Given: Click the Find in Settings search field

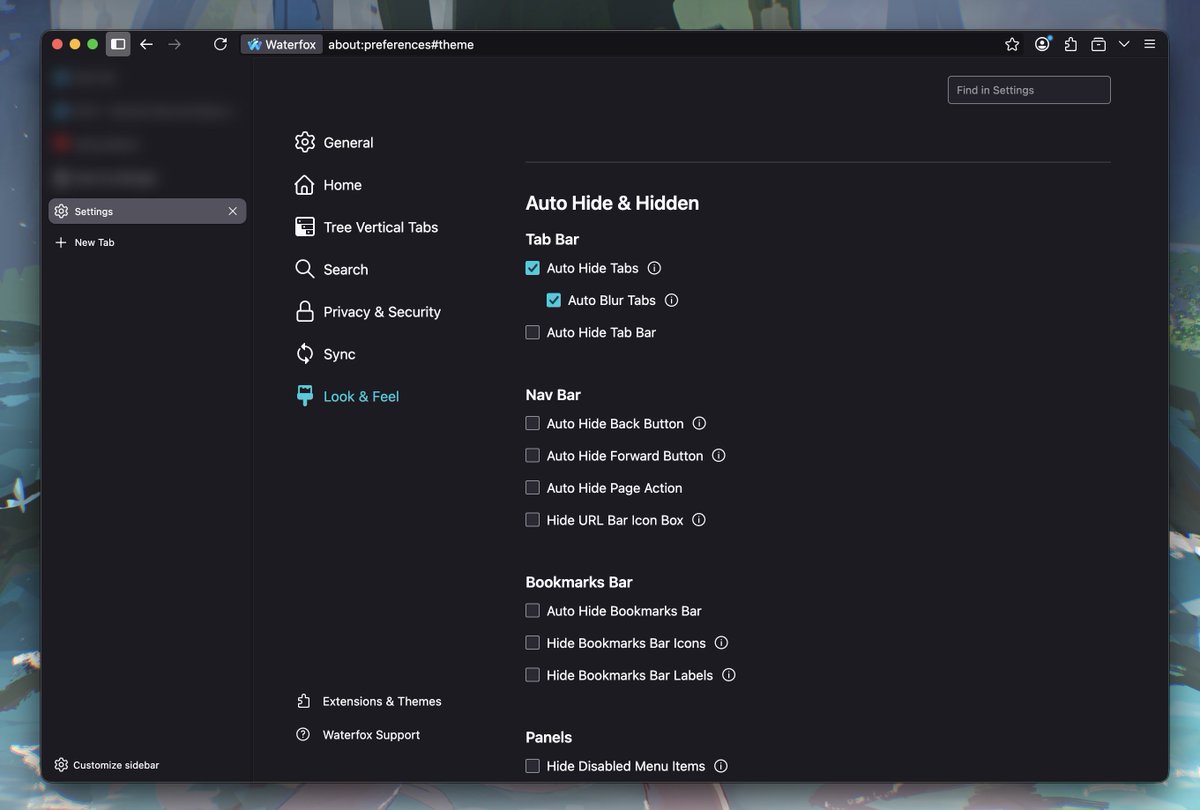Looking at the screenshot, I should click(1029, 90).
